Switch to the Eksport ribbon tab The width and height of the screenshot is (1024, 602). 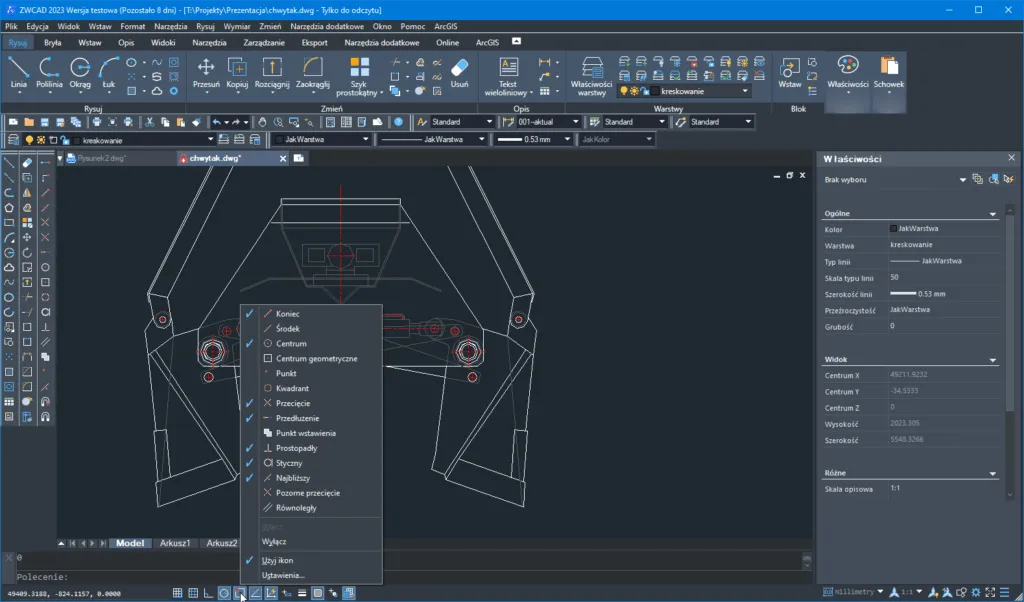pos(315,42)
